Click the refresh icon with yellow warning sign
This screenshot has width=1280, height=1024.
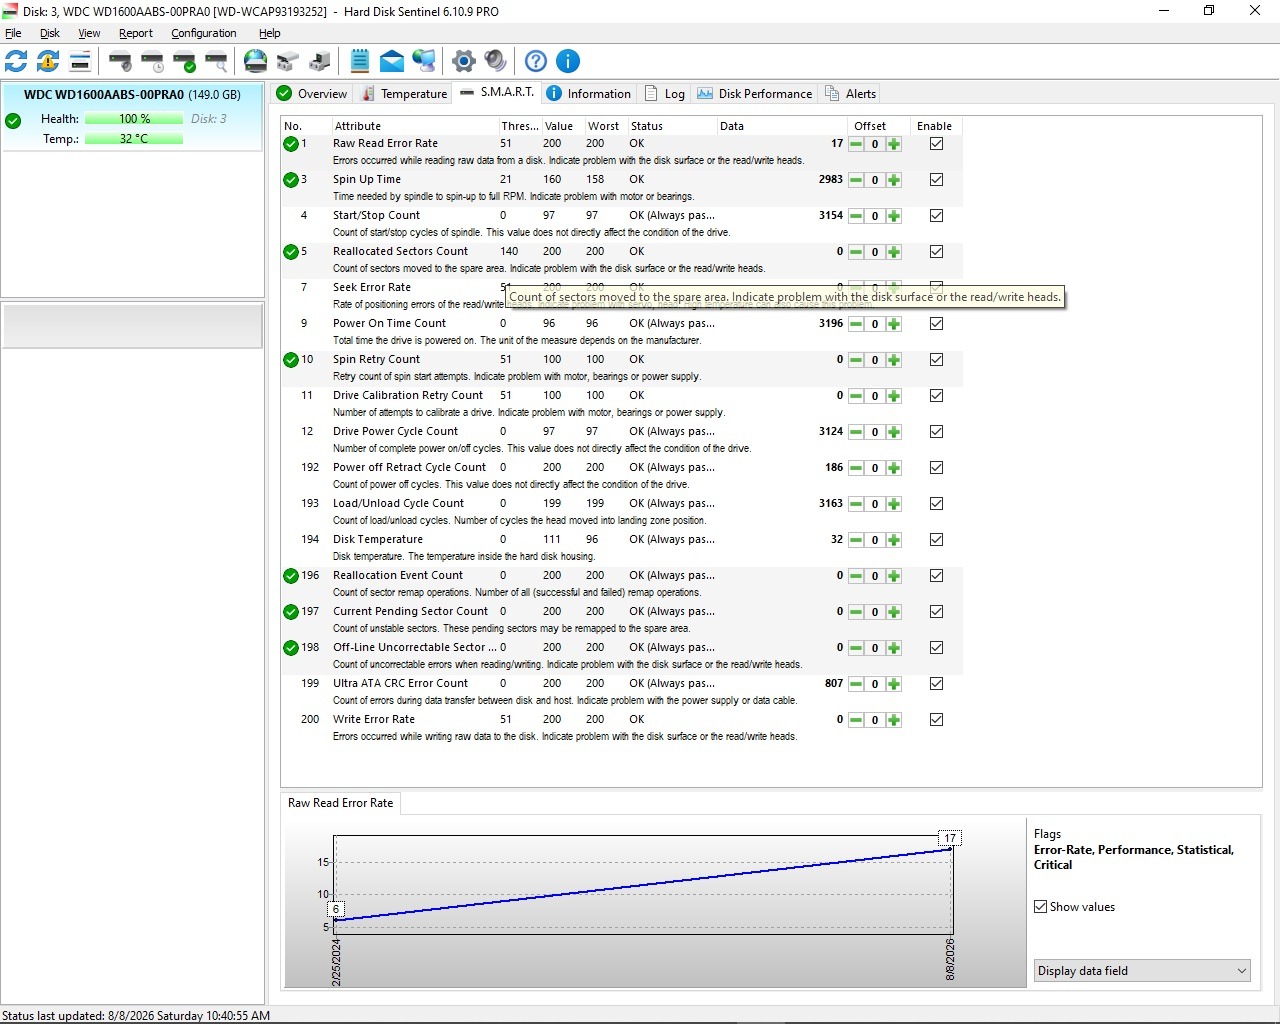click(48, 61)
